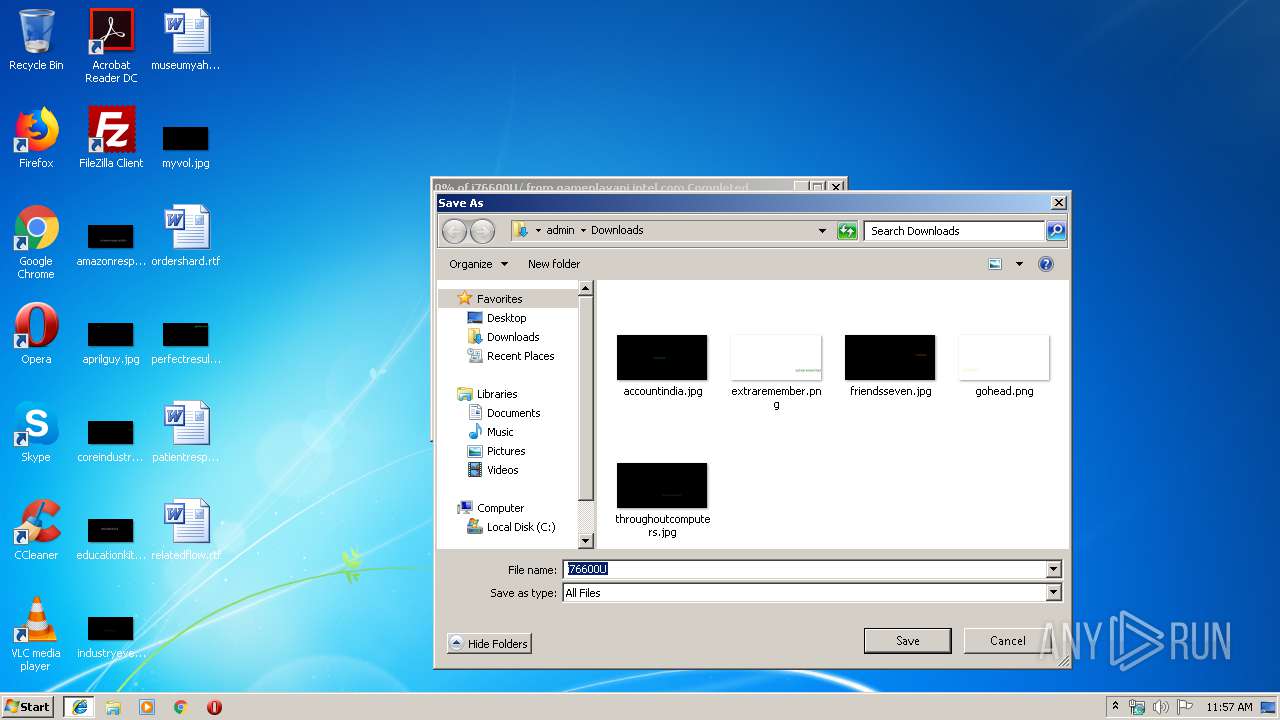Image resolution: width=1280 pixels, height=720 pixels.
Task: Refresh the Downloads folder view
Action: tap(847, 231)
